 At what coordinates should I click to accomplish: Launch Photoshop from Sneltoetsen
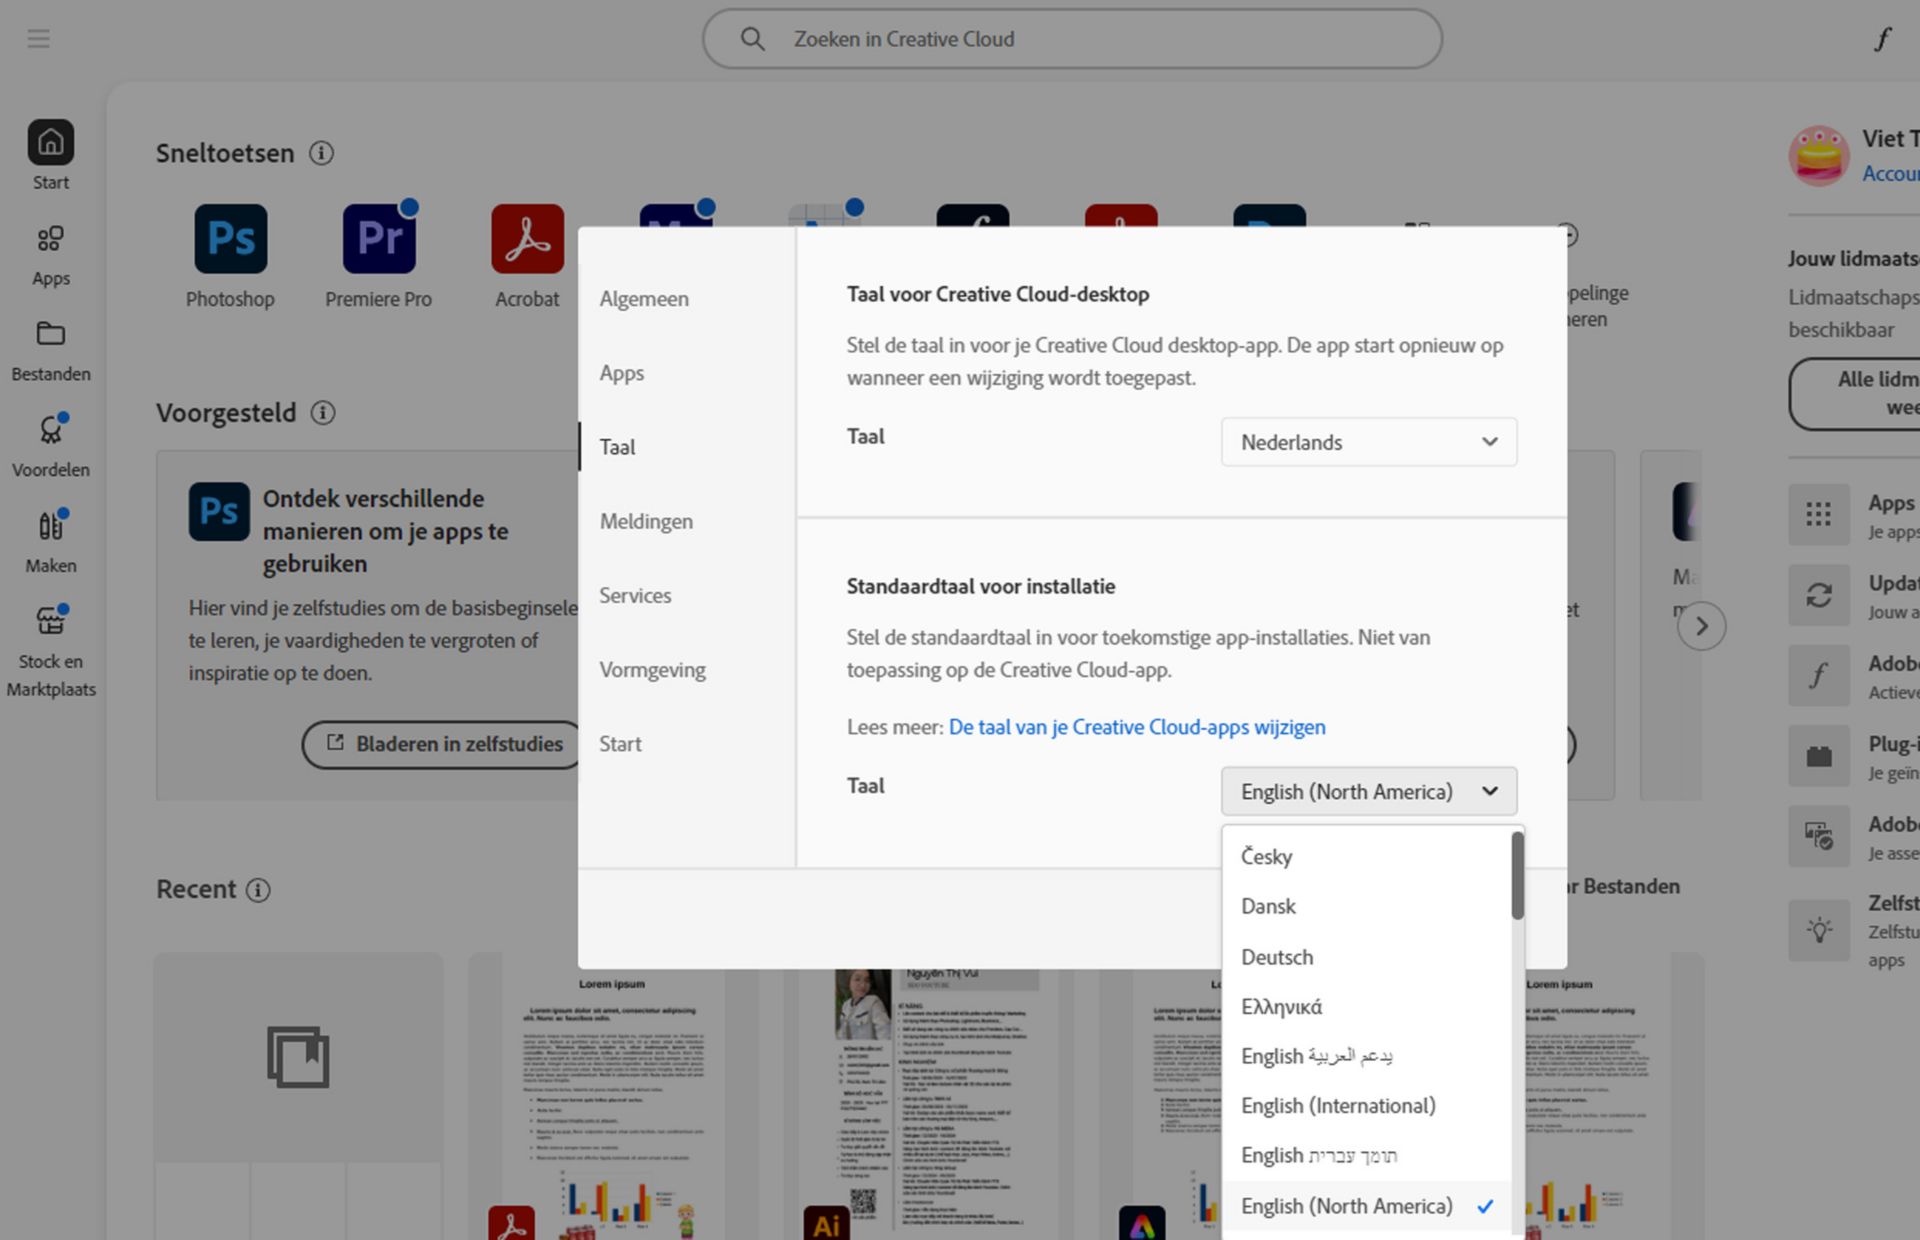coord(230,239)
